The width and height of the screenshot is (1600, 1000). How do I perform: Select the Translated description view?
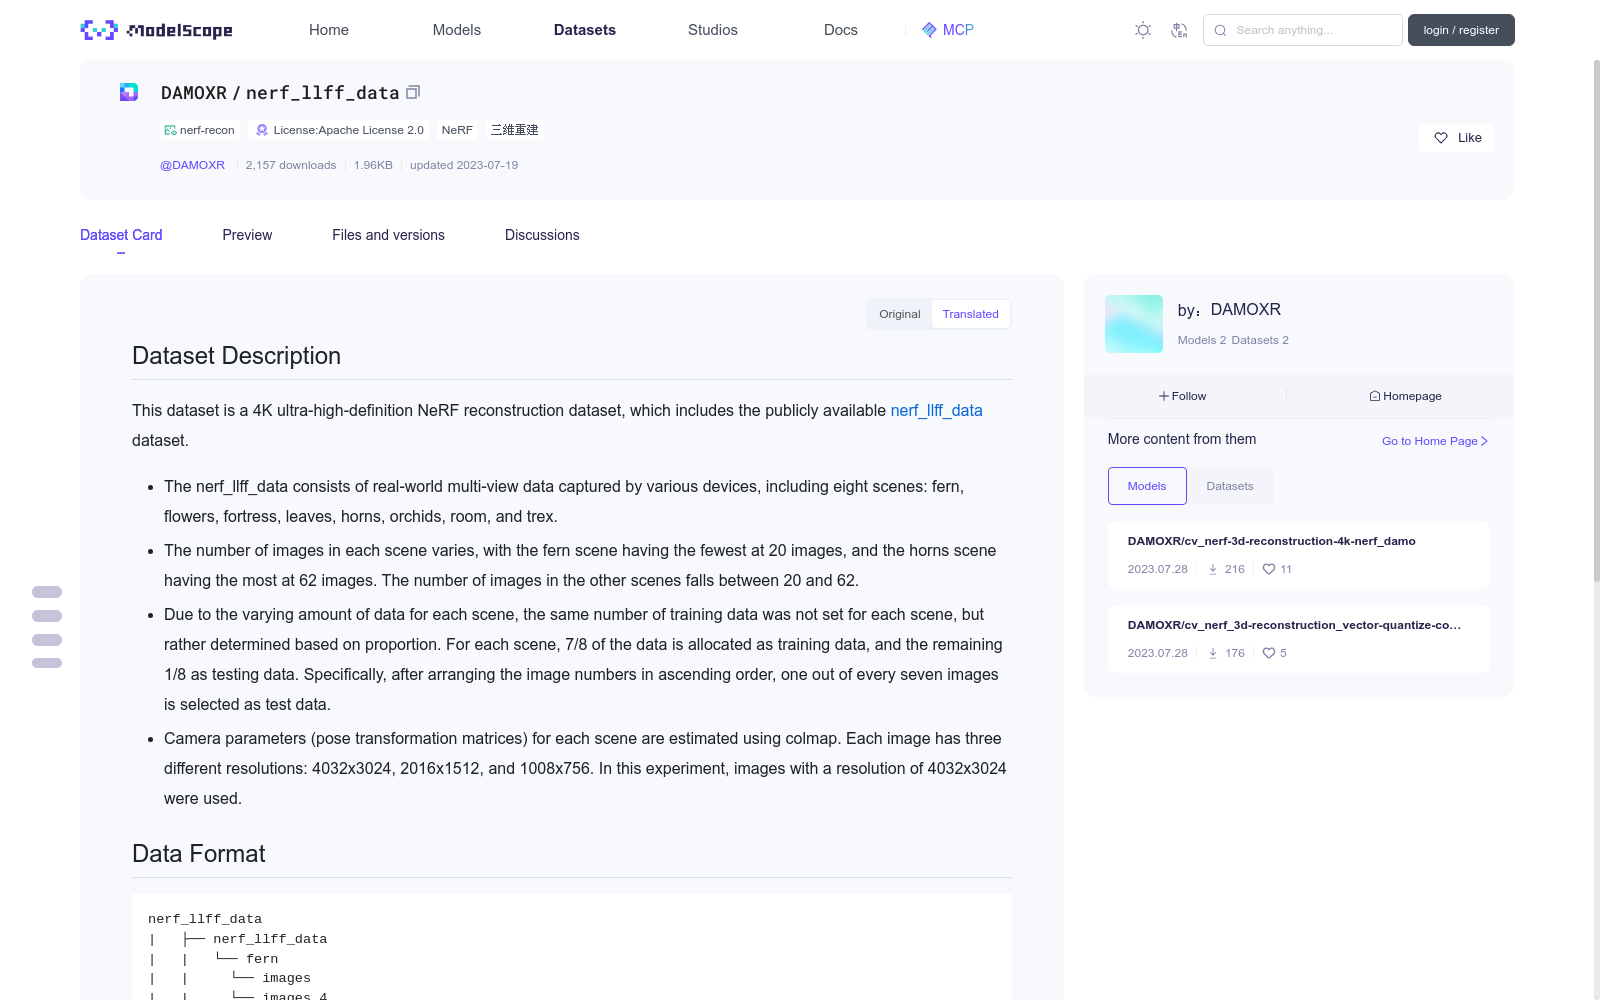pos(970,314)
